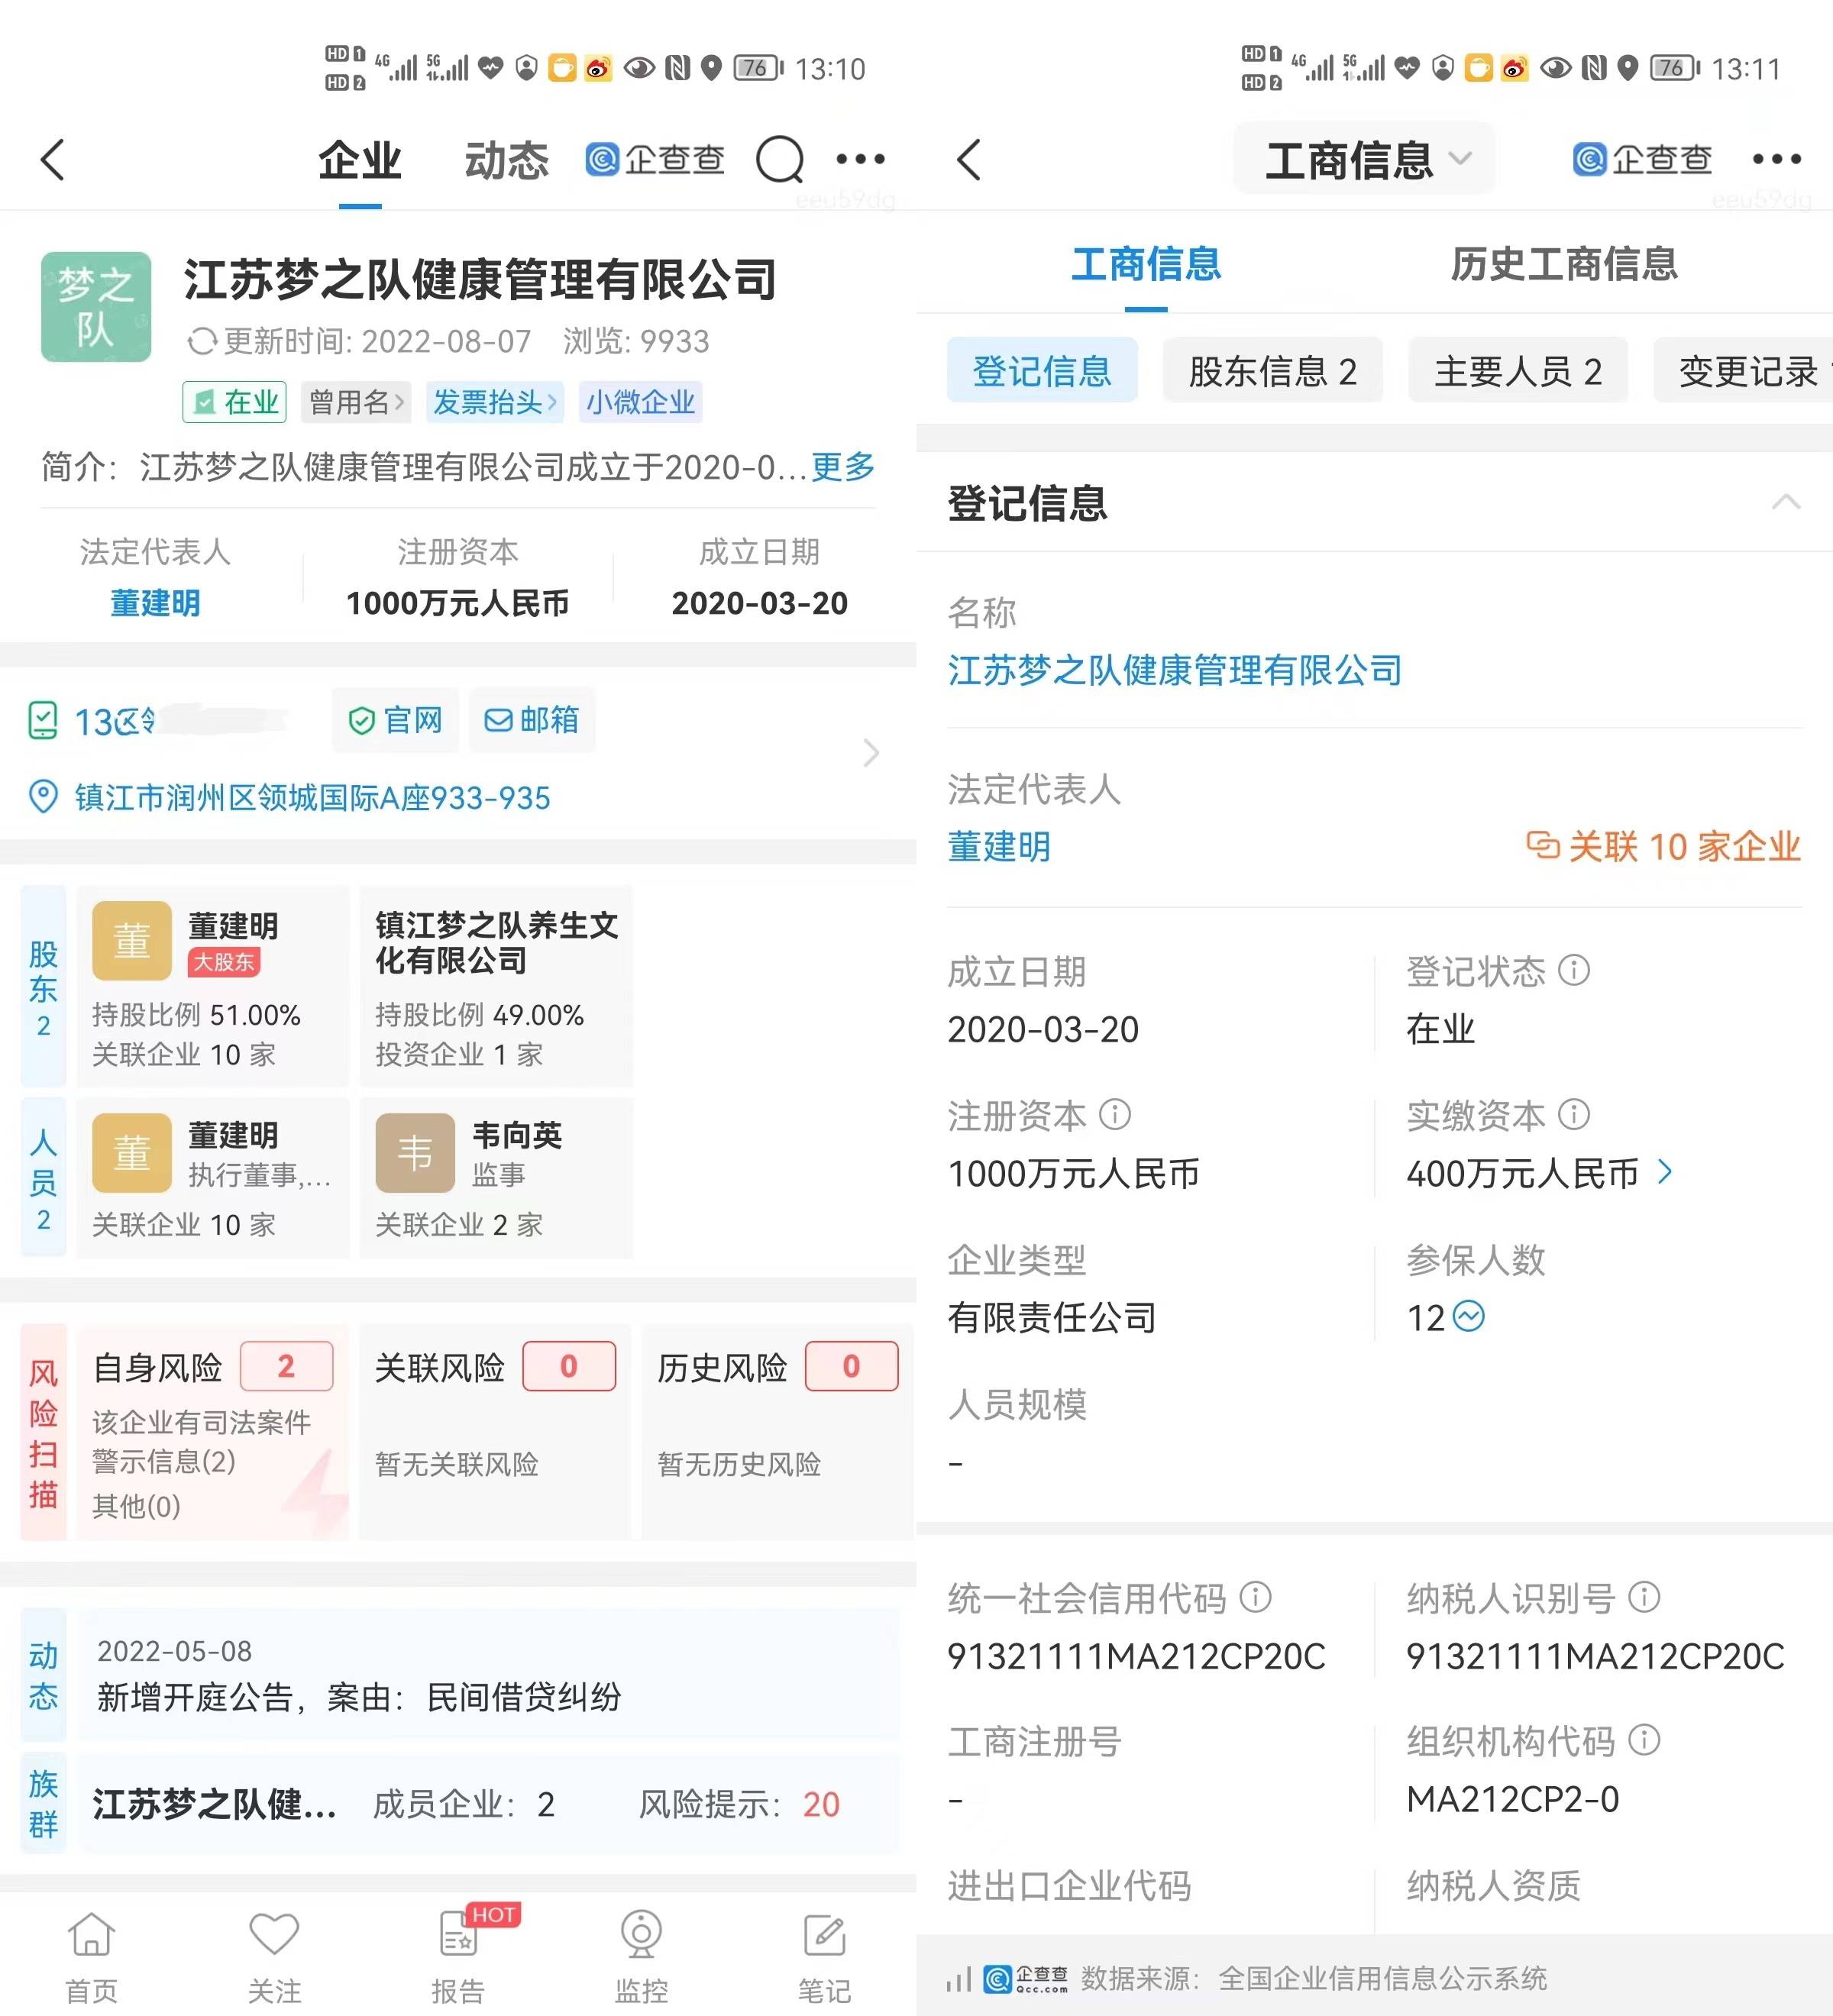Open the 官网 official website icon
Viewport: 1833px width, 2016px height.
coord(395,721)
